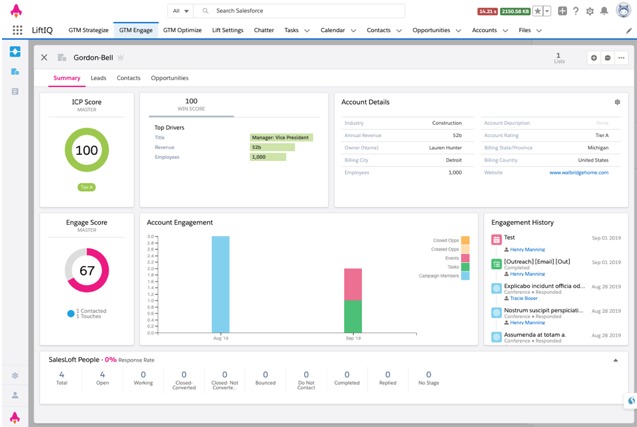Expand the Tasks nav dropdown chevron
The height and width of the screenshot is (427, 637).
pos(307,30)
